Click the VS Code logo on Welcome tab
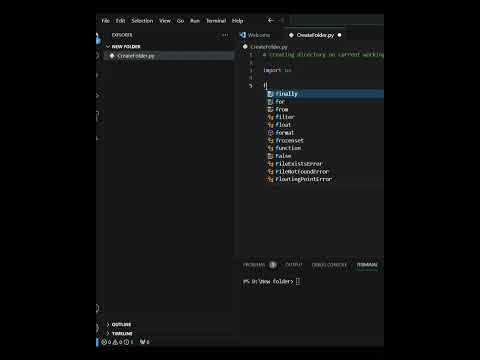 point(243,35)
